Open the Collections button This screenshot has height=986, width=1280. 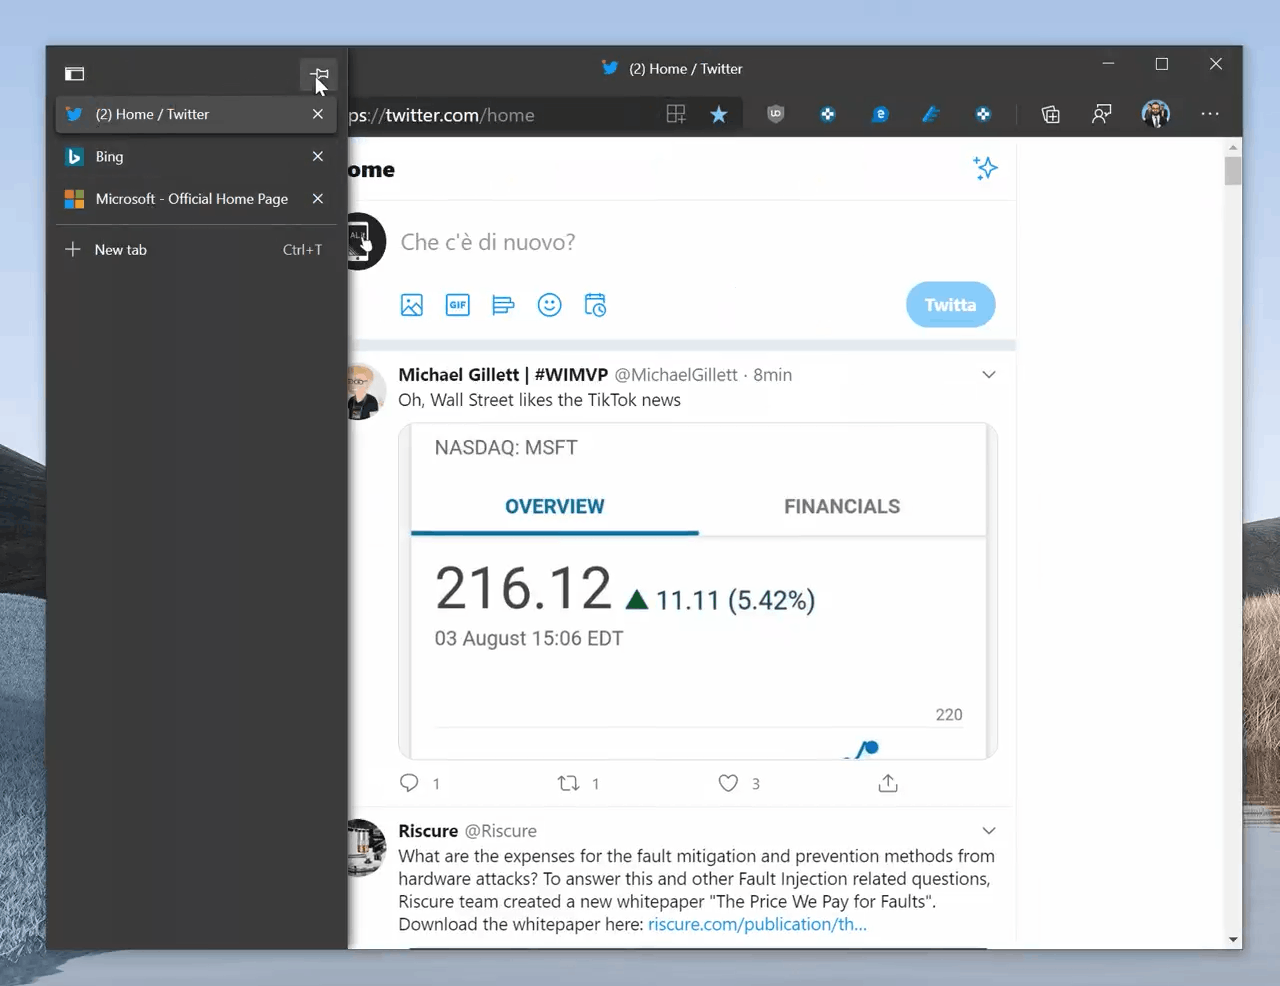[x=1051, y=114]
